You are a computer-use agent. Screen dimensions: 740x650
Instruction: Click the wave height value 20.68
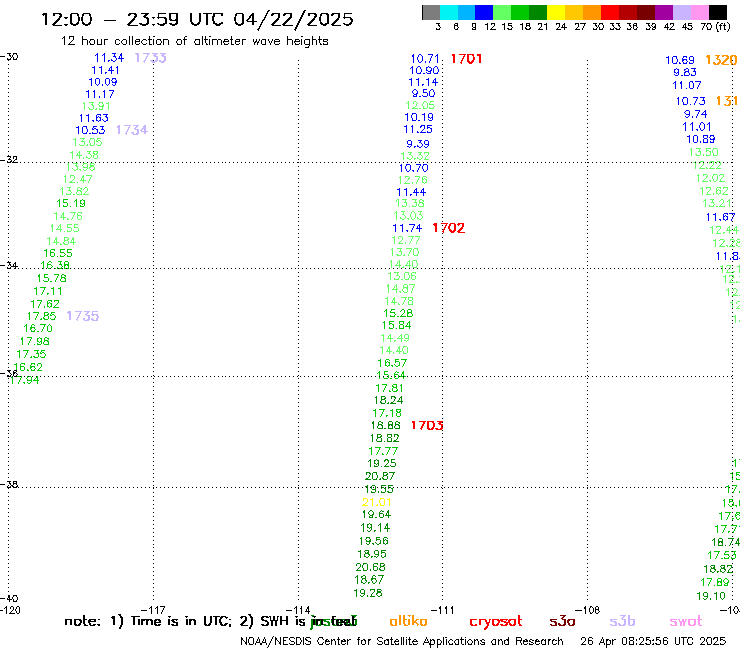[x=370, y=567]
